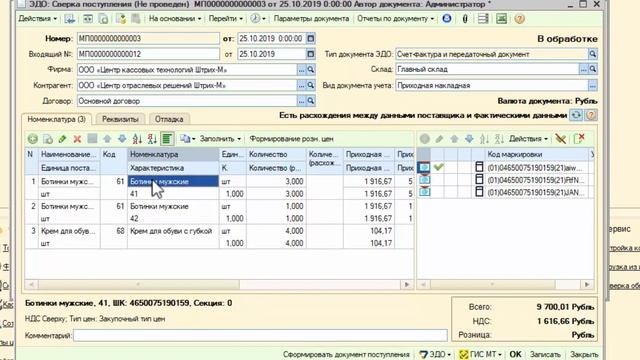
Task: Click the document icon in the (21)aiw marking code row
Action: 479,167
